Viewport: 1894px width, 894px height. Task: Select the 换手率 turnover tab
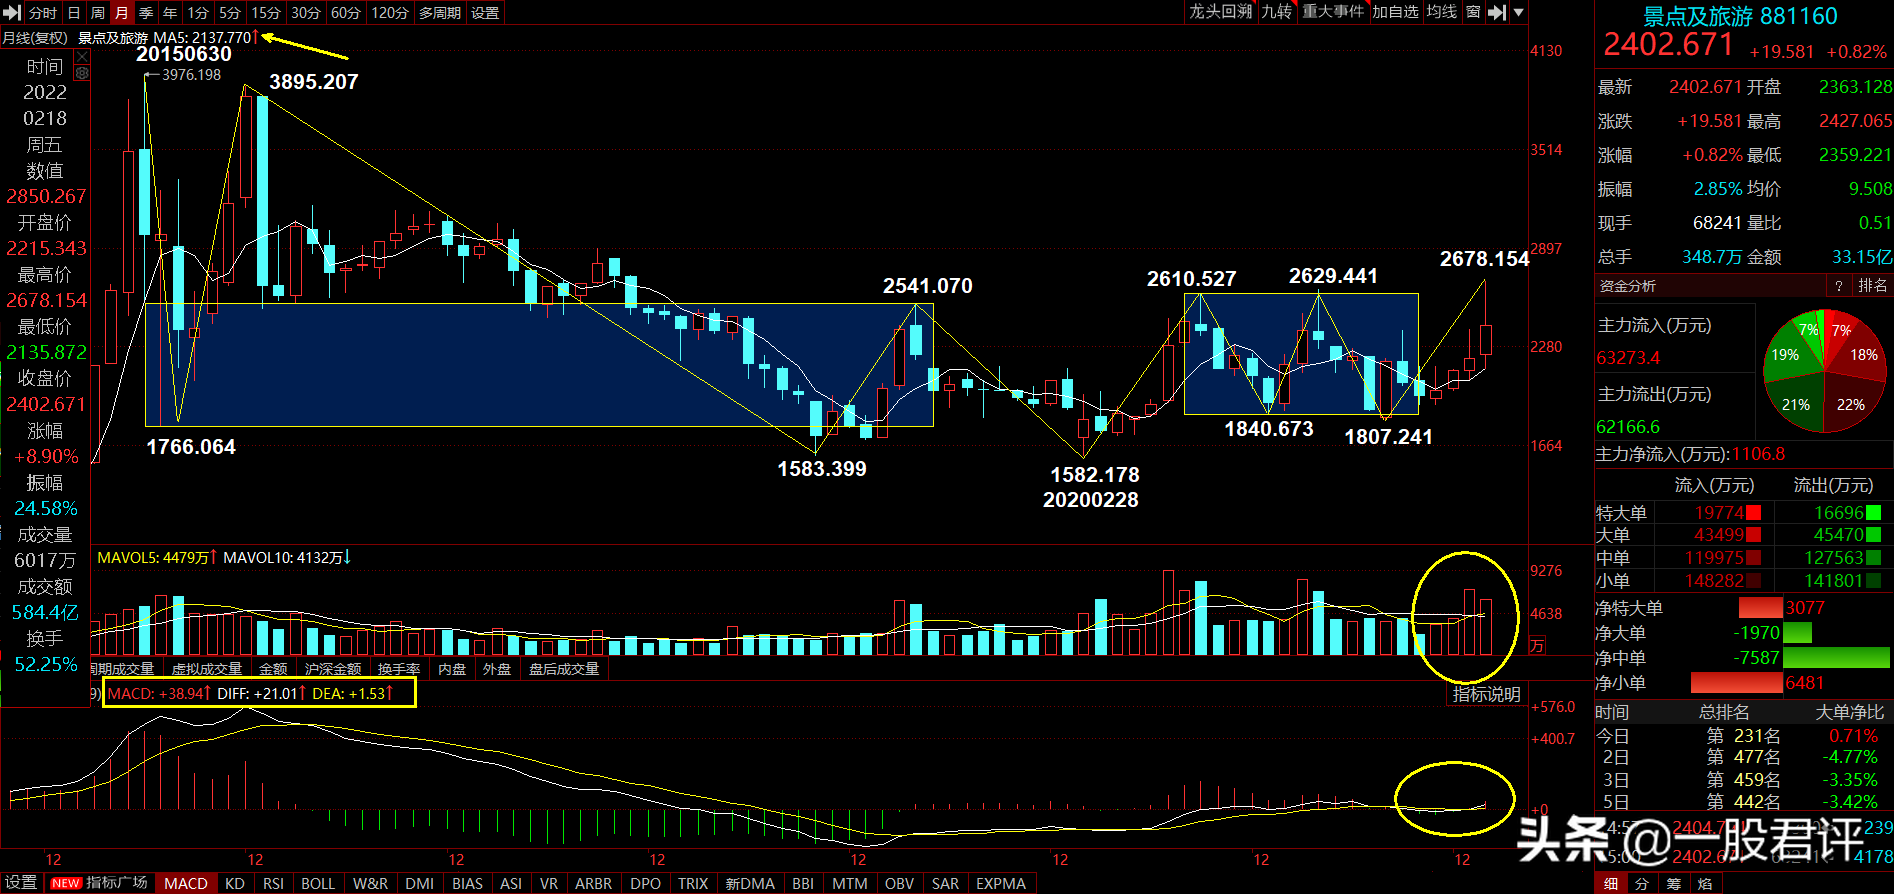(x=399, y=669)
